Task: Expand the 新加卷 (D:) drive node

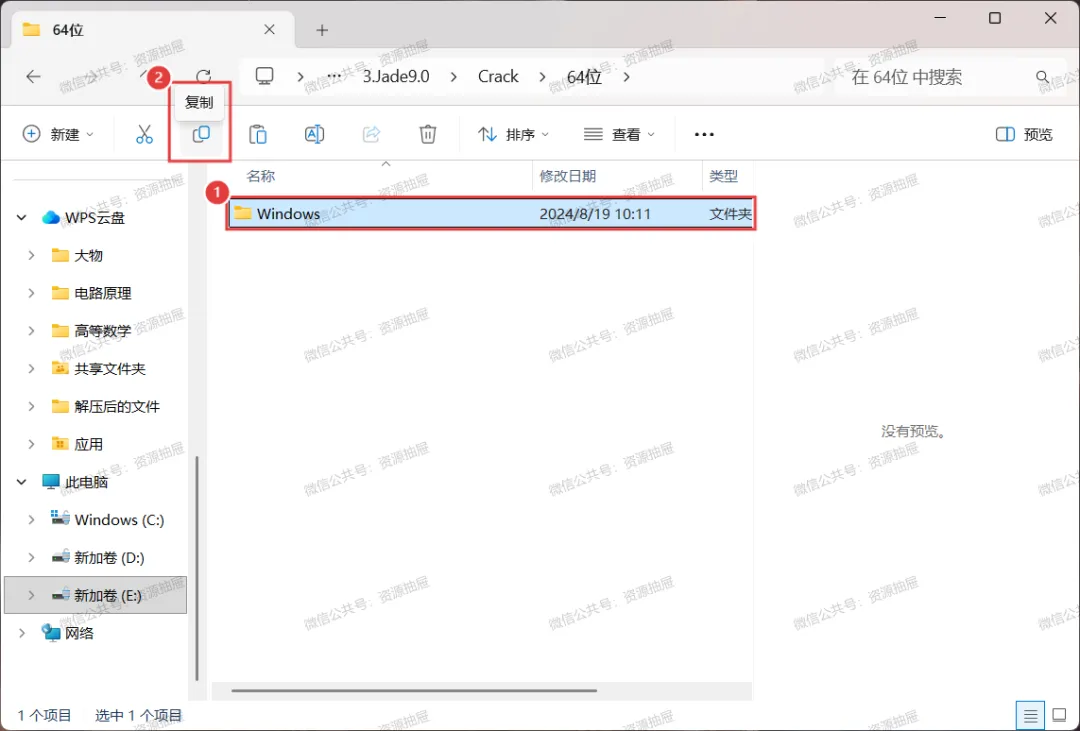Action: (31, 558)
